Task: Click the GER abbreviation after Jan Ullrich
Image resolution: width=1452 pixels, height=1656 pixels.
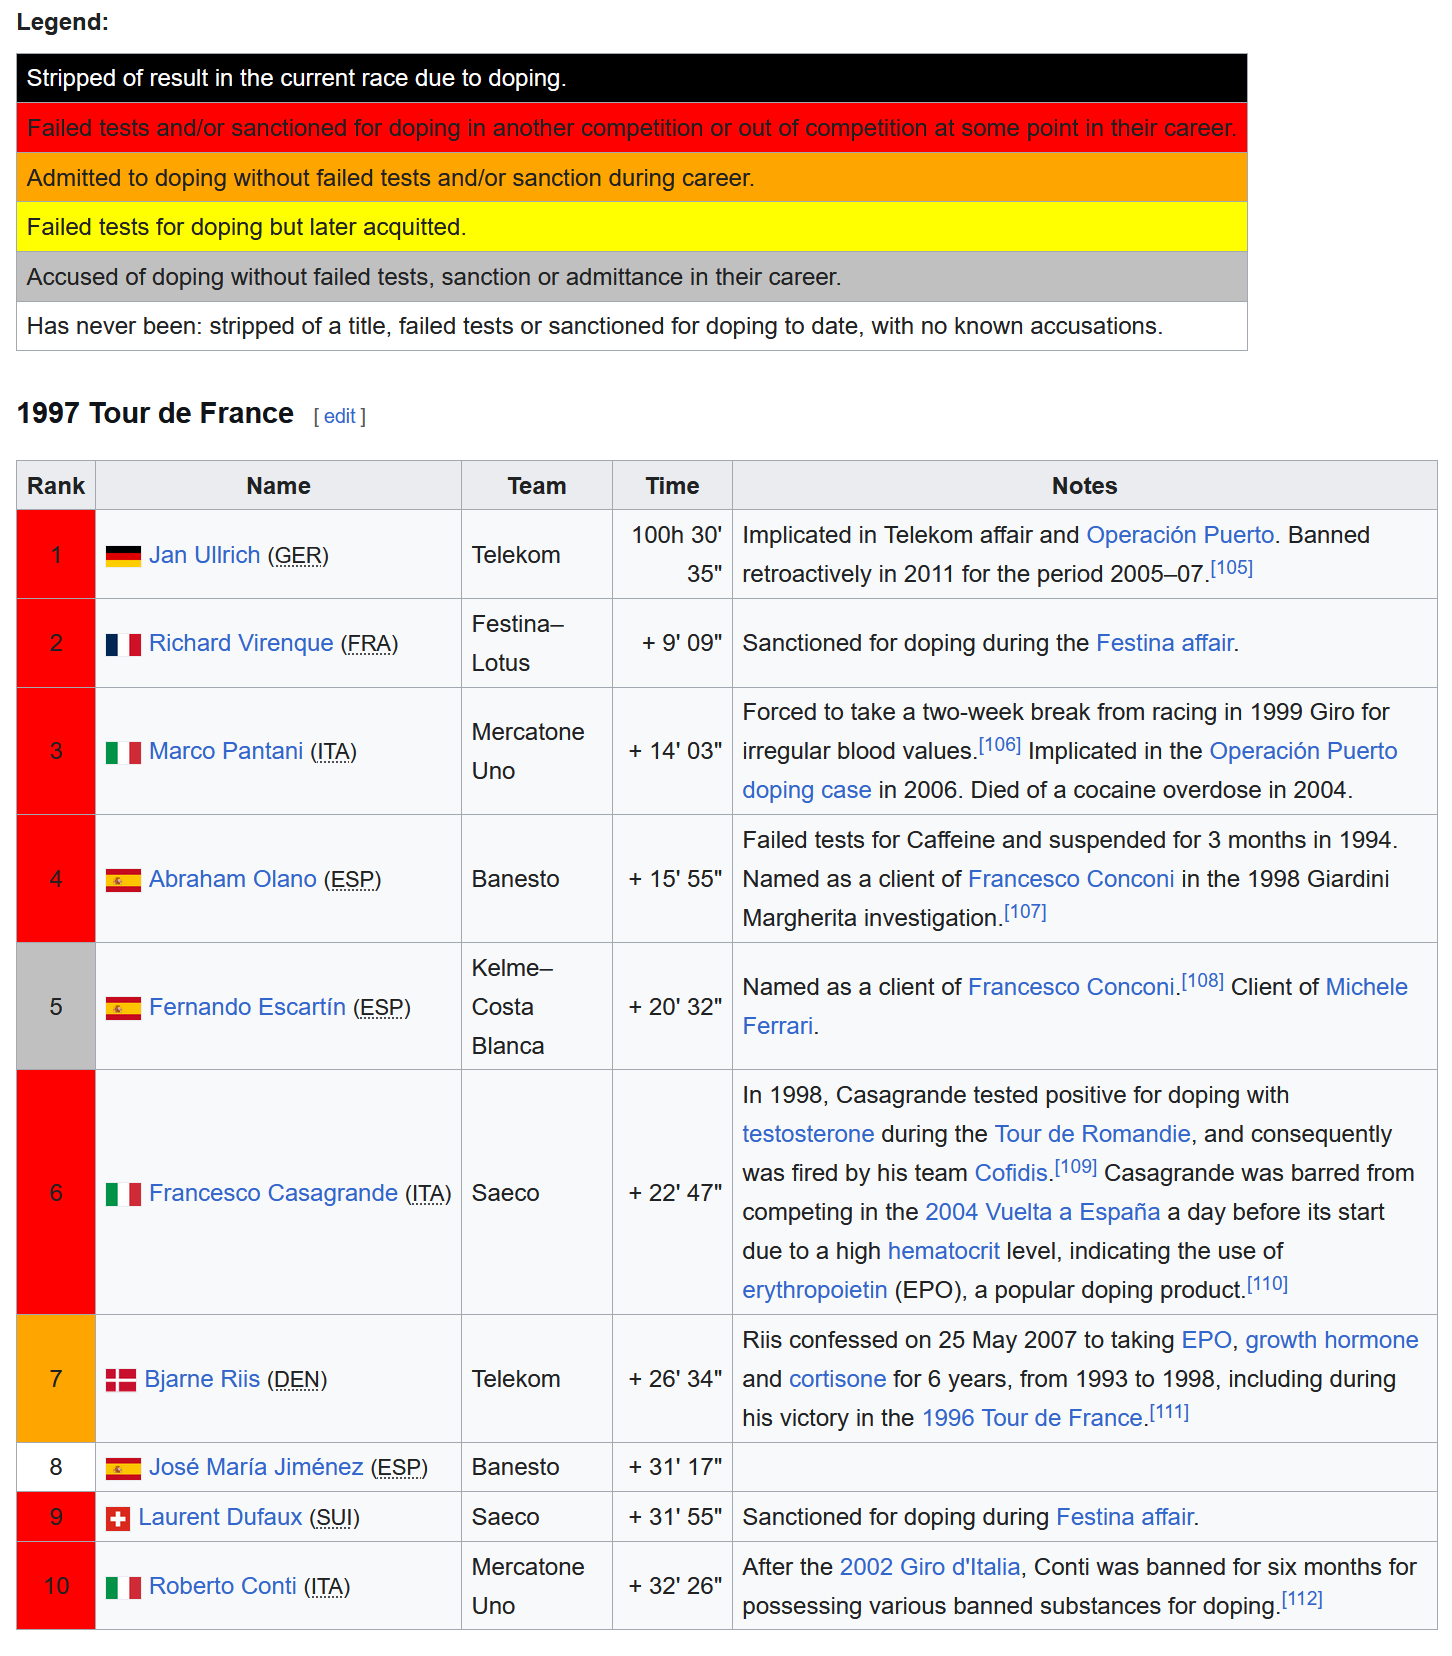Action: pyautogui.click(x=298, y=555)
